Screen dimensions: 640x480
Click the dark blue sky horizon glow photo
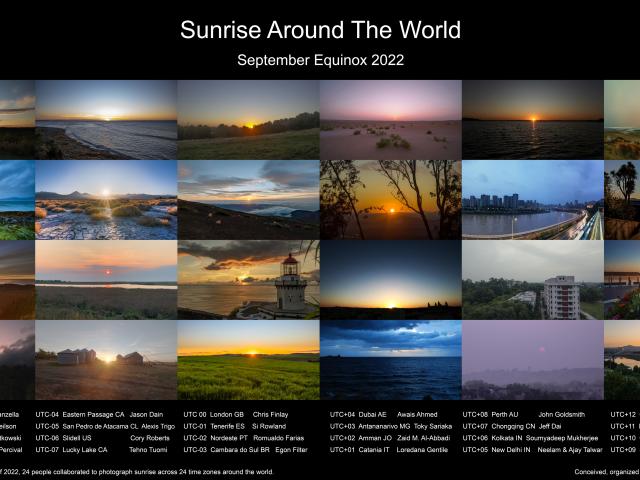pos(391,280)
